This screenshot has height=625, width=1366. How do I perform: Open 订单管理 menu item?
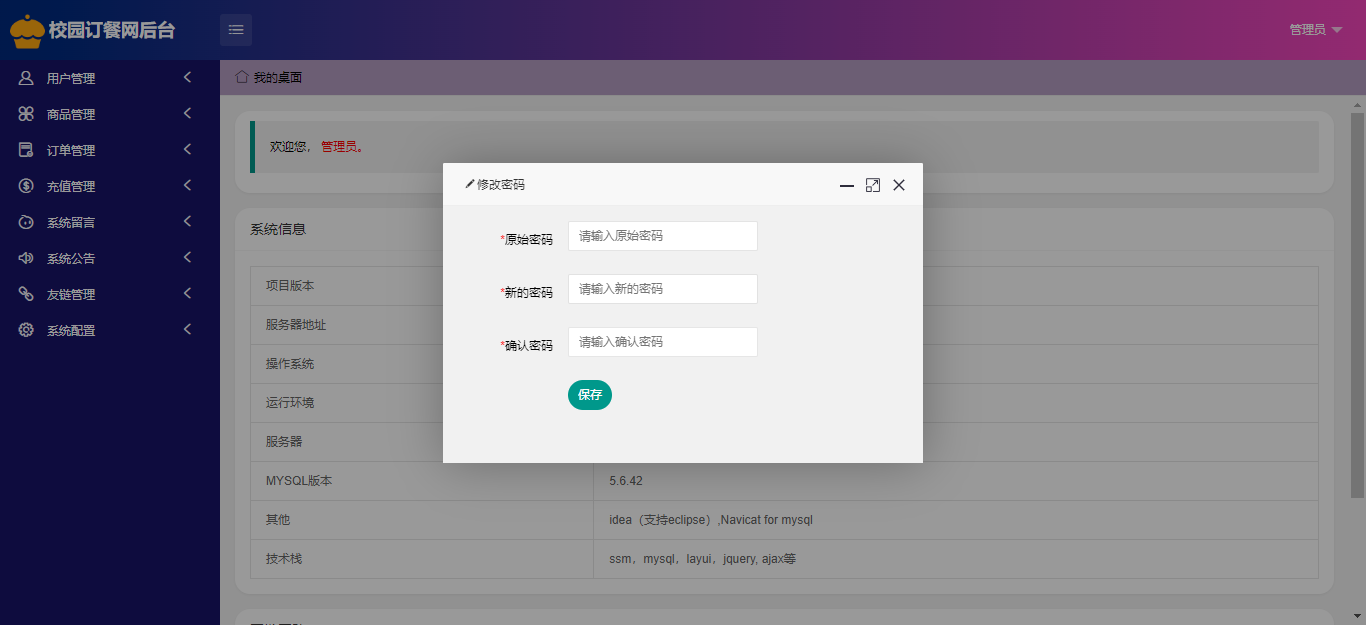tap(110, 150)
